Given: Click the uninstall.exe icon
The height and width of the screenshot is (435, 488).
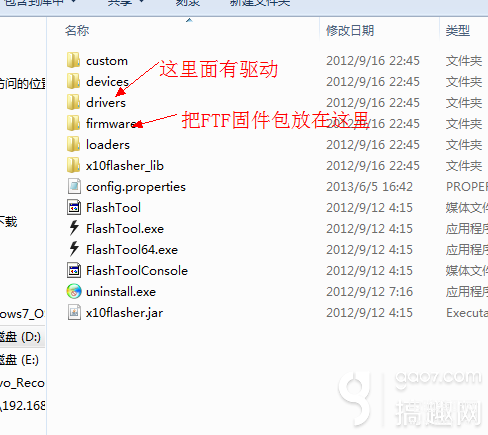Looking at the screenshot, I should pos(74,291).
